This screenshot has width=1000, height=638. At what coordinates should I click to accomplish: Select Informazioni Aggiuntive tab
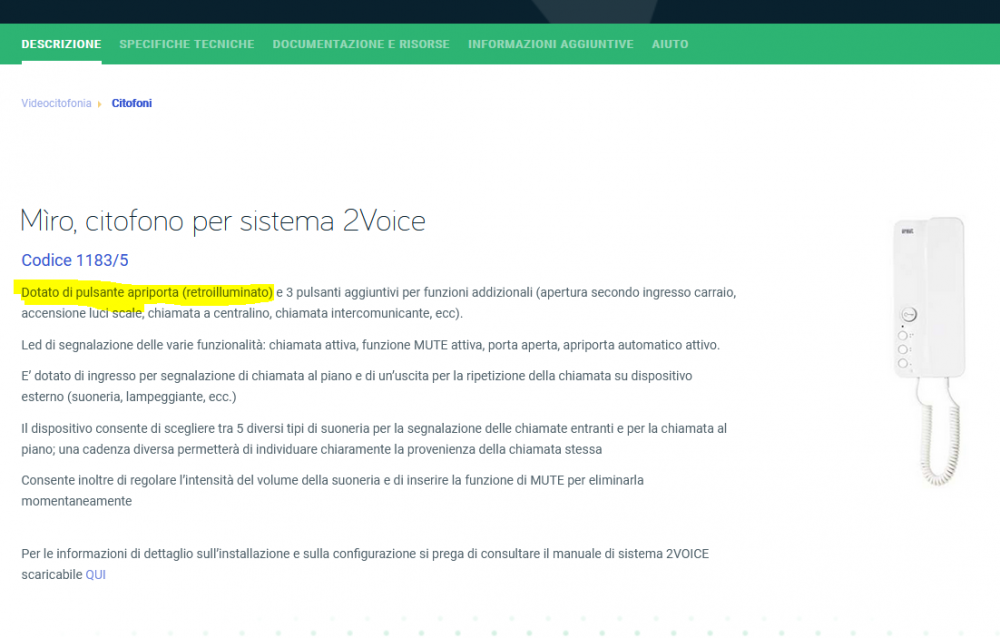550,44
